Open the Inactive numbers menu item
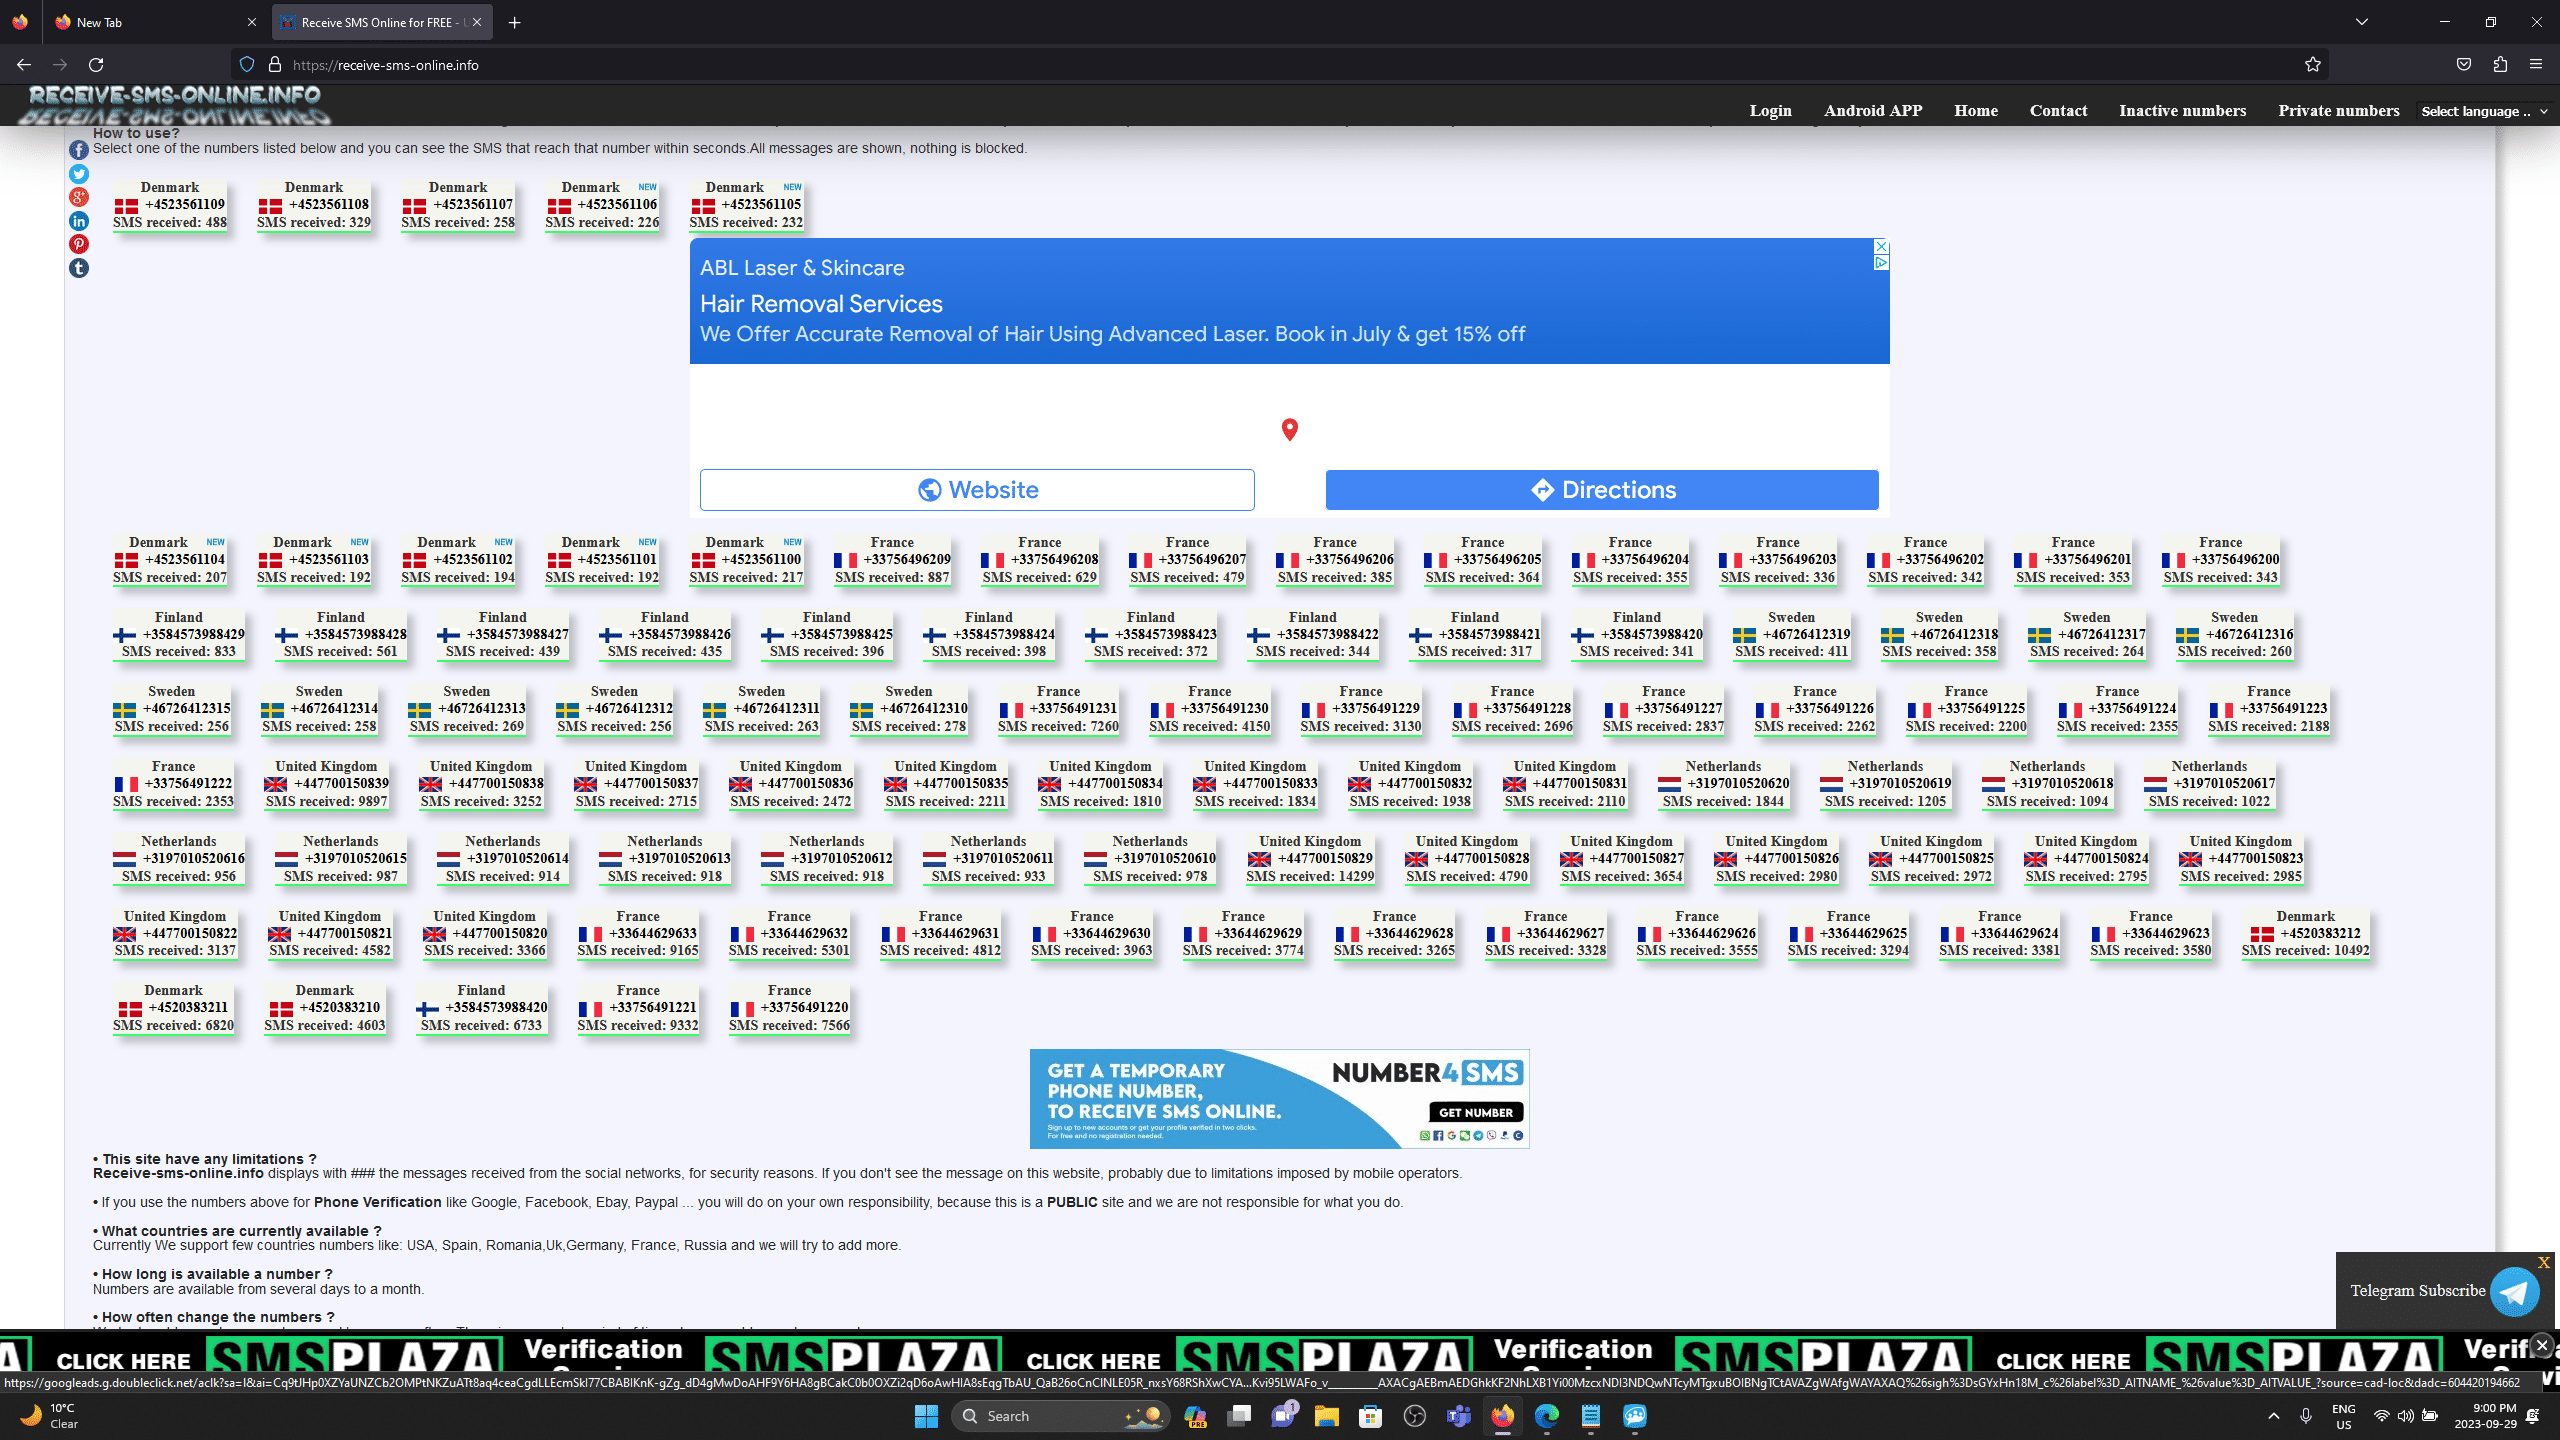2560x1440 pixels. [x=2182, y=111]
